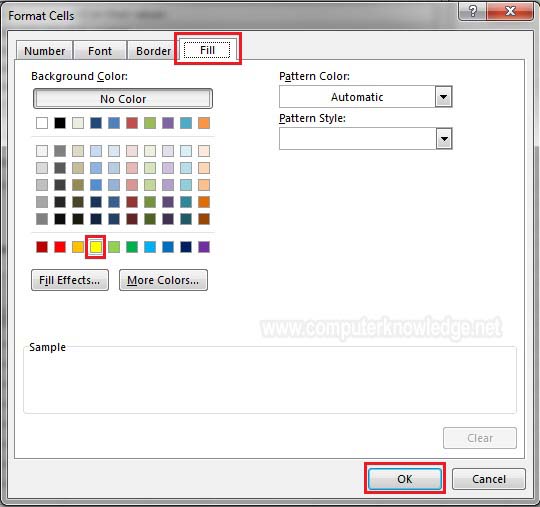Open the help question mark button

coord(472,11)
